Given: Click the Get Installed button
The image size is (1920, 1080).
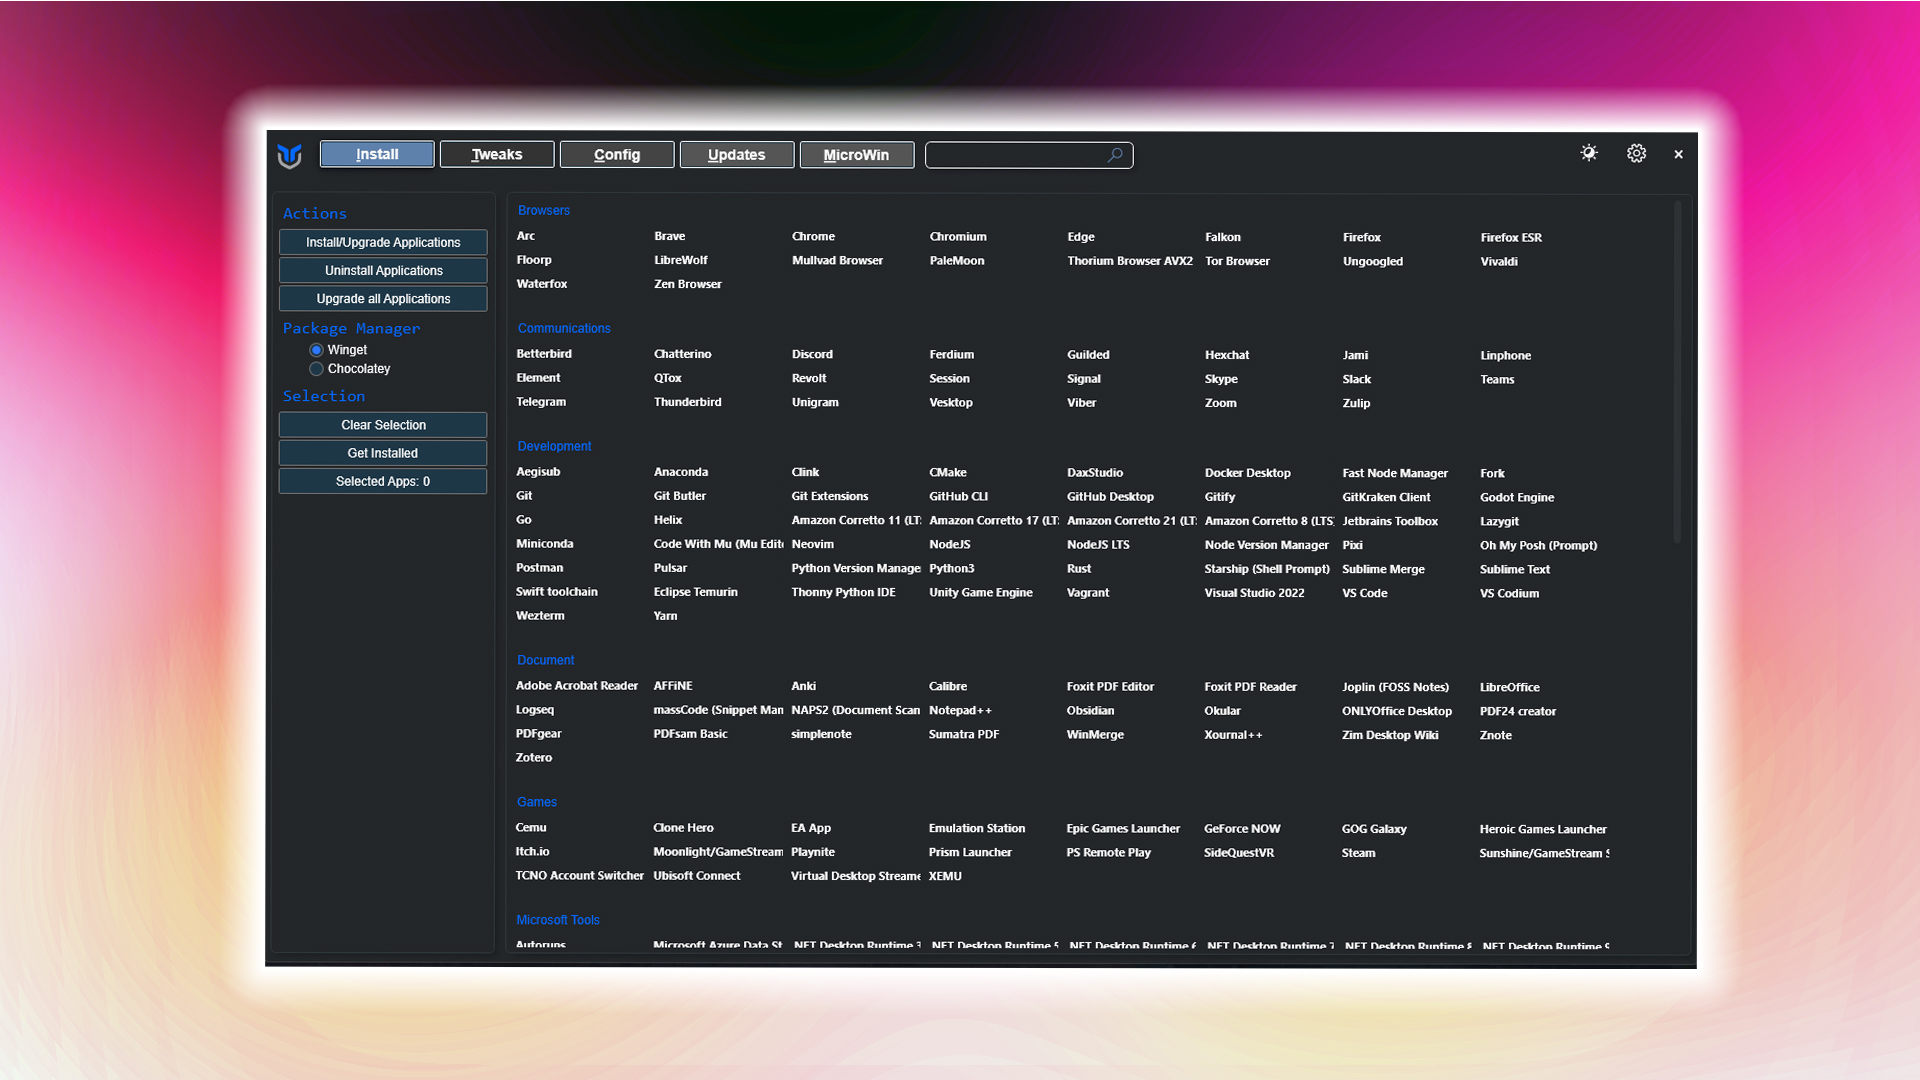Looking at the screenshot, I should point(383,453).
